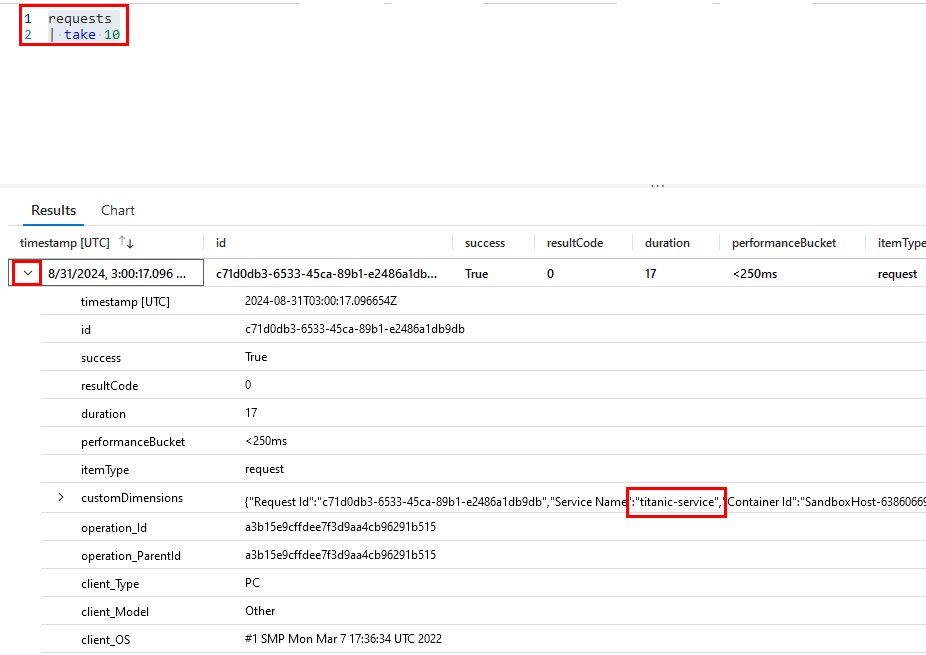This screenshot has width=926, height=655.
Task: Expand the customDimensions field
Action: tap(60, 498)
